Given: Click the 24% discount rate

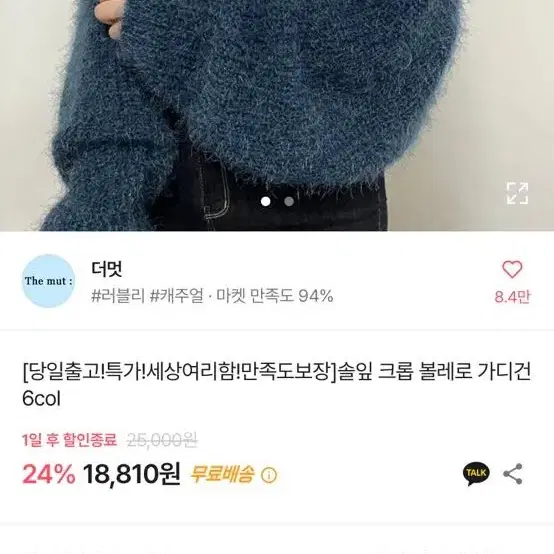Looking at the screenshot, I should coord(49,474).
